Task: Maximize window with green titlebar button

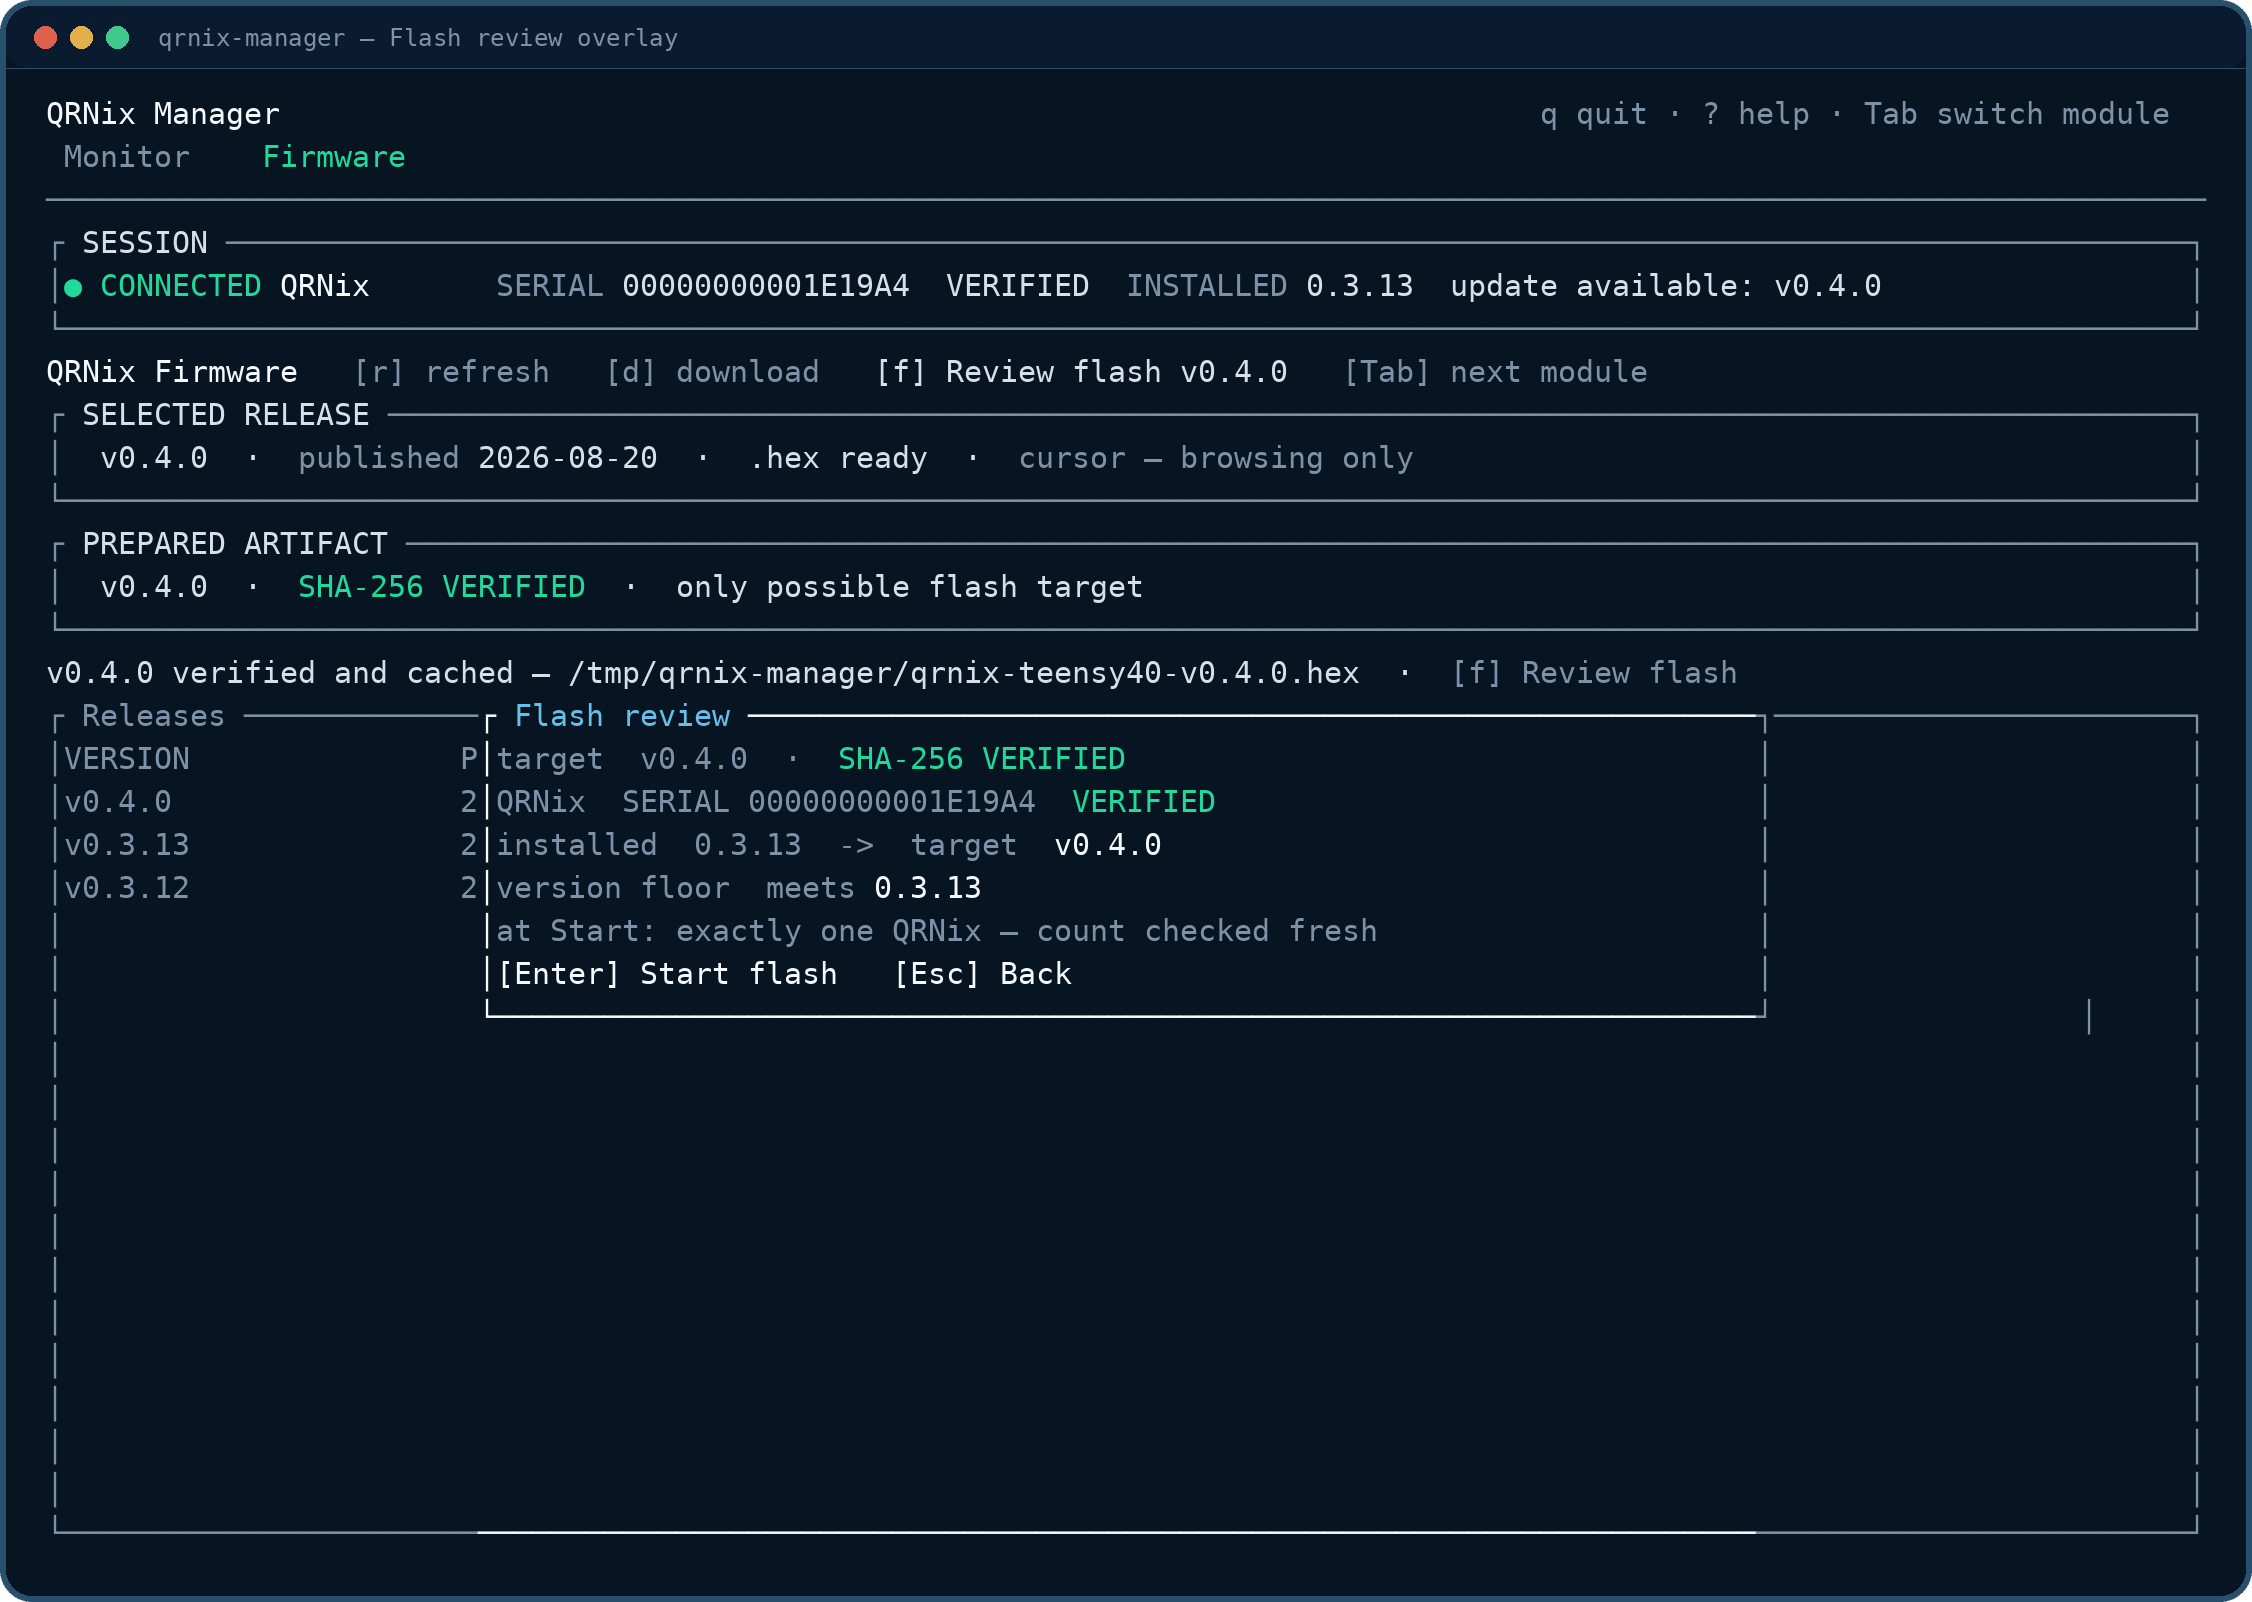Action: [x=117, y=38]
